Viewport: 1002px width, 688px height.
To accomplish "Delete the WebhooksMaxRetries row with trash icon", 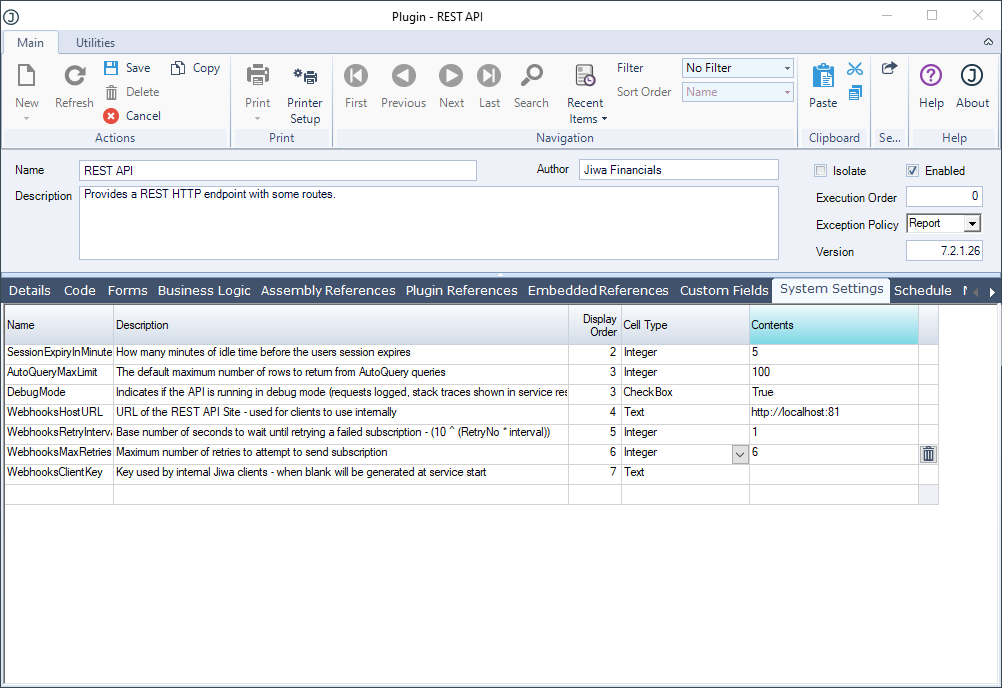I will (x=928, y=454).
